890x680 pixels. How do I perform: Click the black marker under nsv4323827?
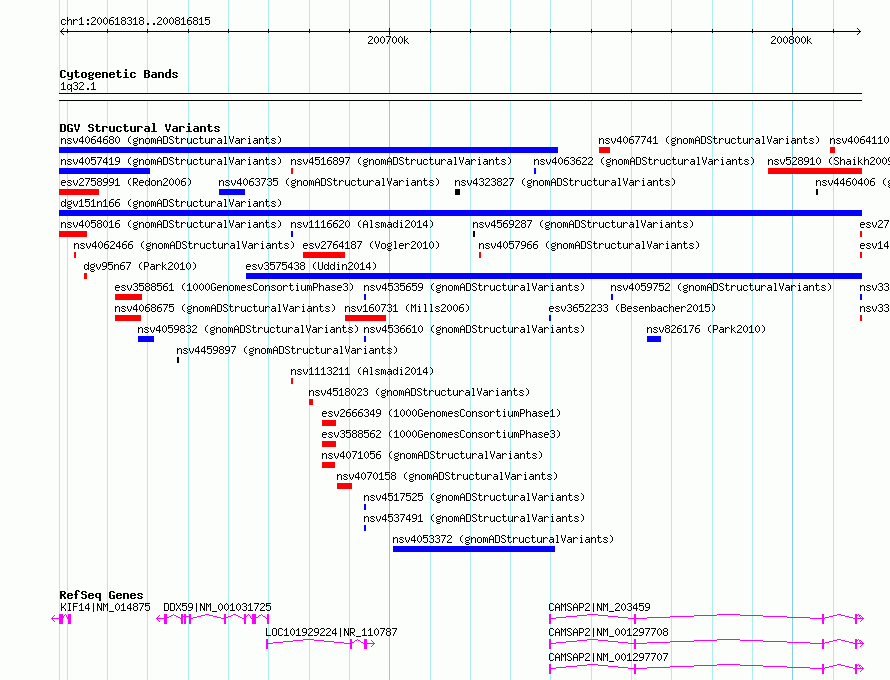tap(457, 192)
